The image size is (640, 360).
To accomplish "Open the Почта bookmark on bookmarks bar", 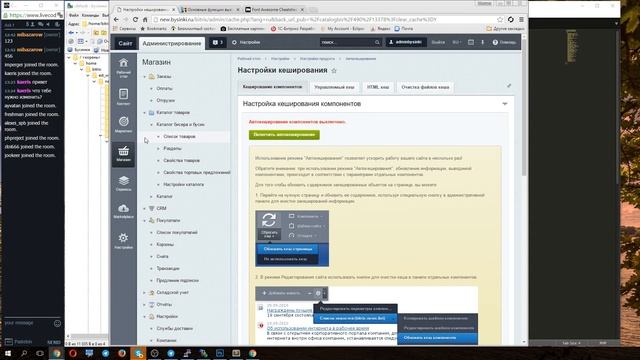I will pos(404,29).
